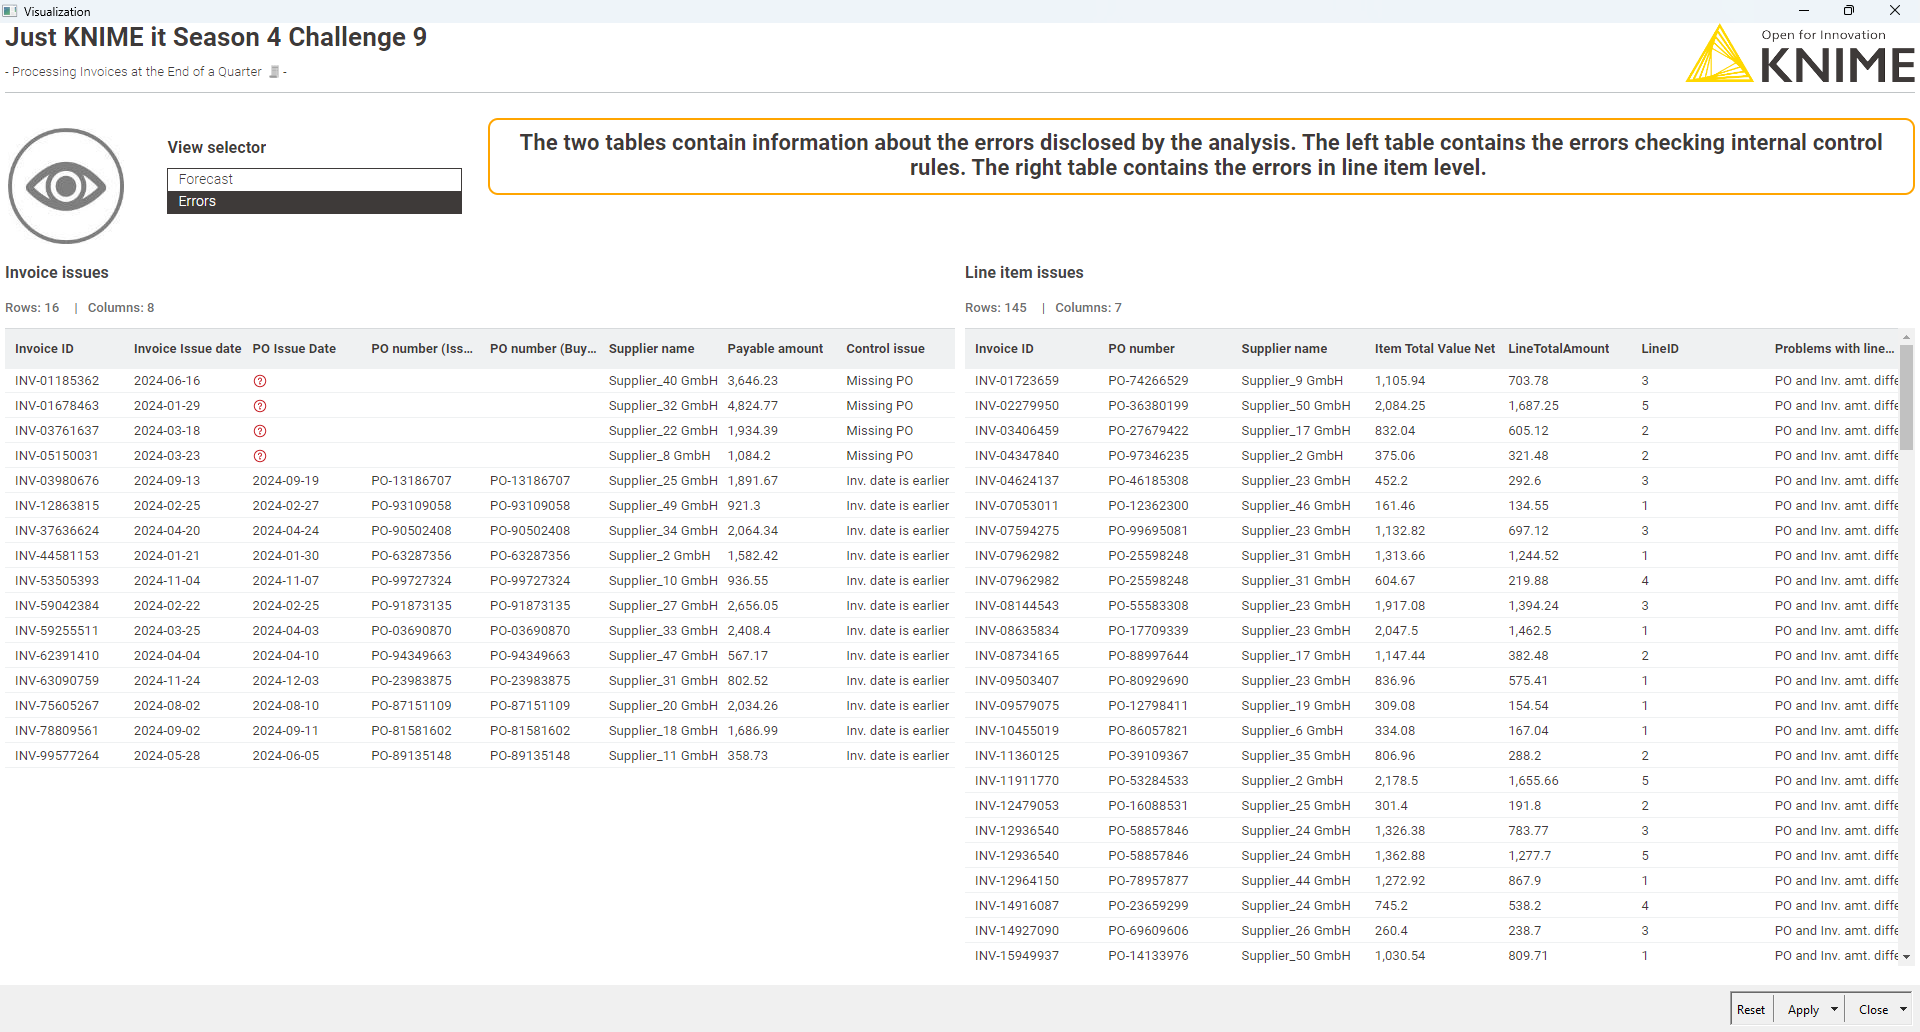Select invoice row INV-44581153

480,556
